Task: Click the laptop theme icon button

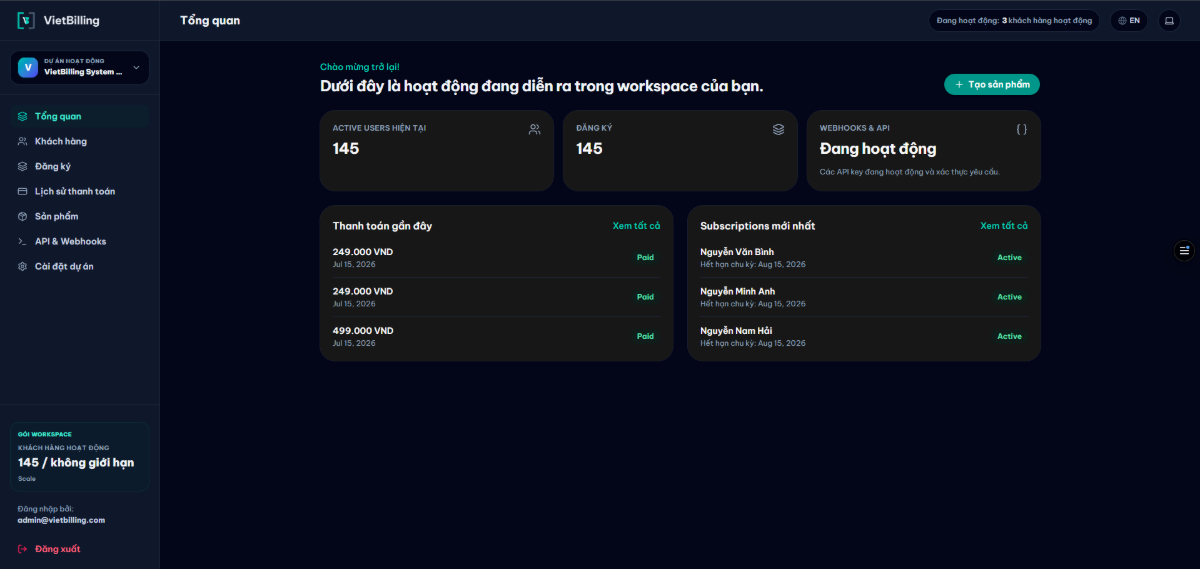Action: point(1169,20)
